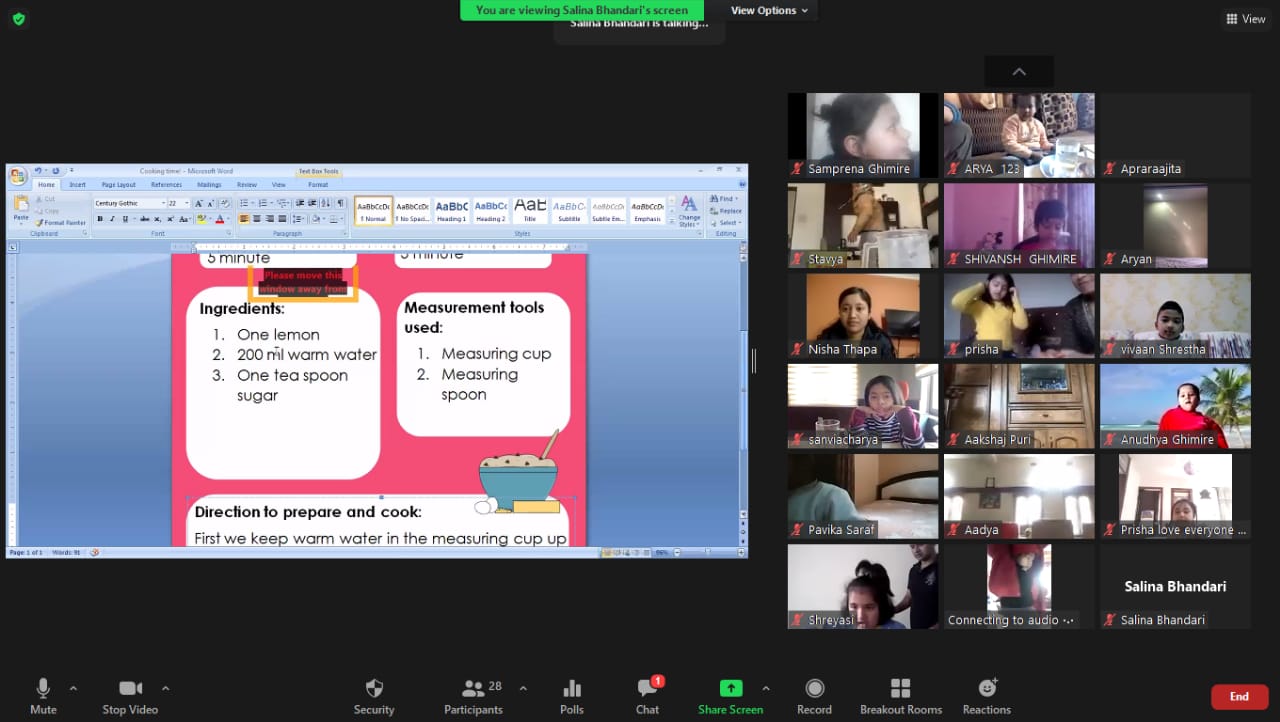Click the text 'One lemon' in document
Image resolution: width=1280 pixels, height=722 pixels.
click(x=278, y=334)
